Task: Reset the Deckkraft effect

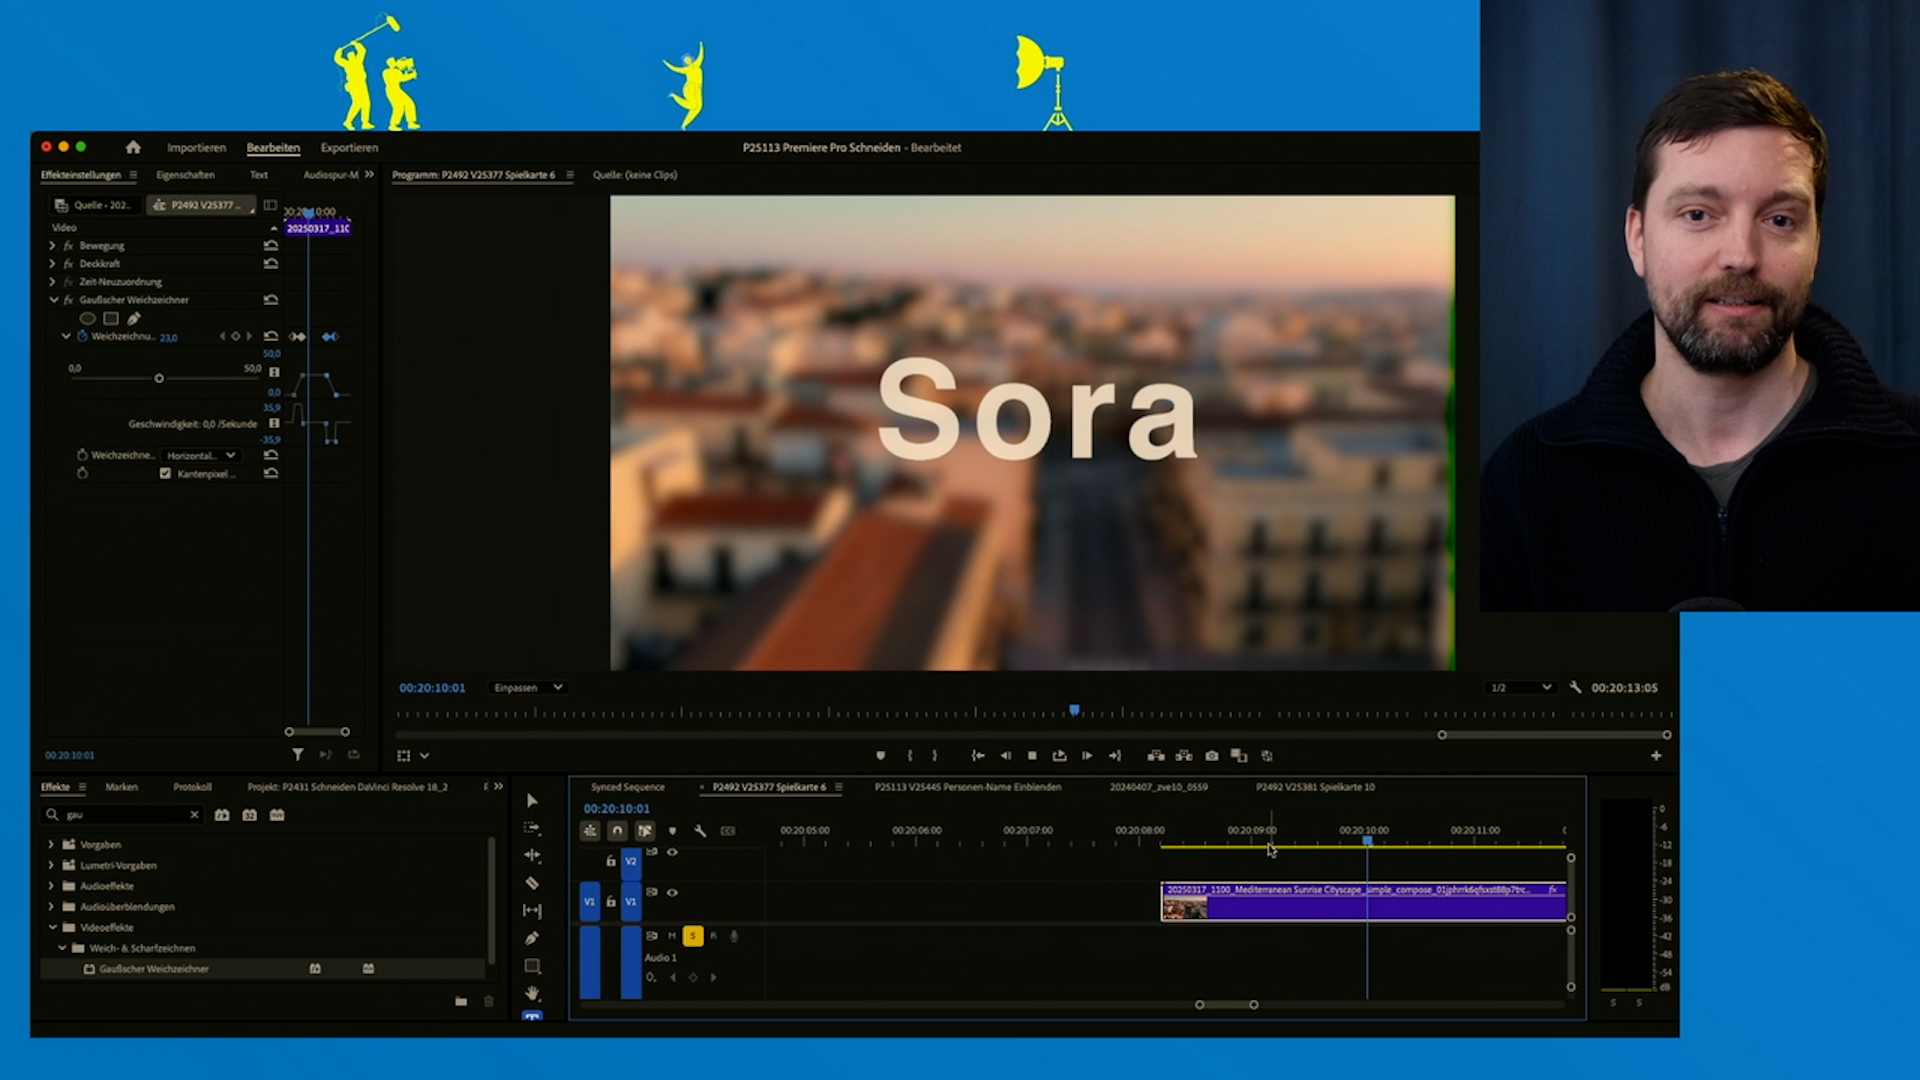Action: point(271,264)
